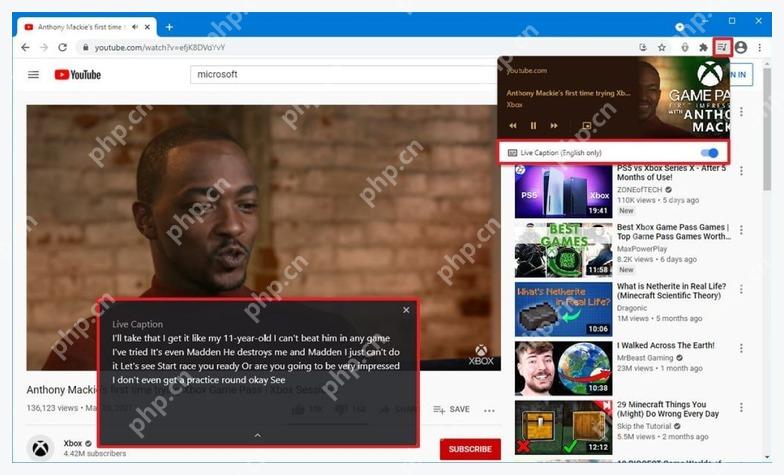Close the Anthony Mackie tab
Image resolution: width=784 pixels, height=475 pixels.
(x=148, y=27)
